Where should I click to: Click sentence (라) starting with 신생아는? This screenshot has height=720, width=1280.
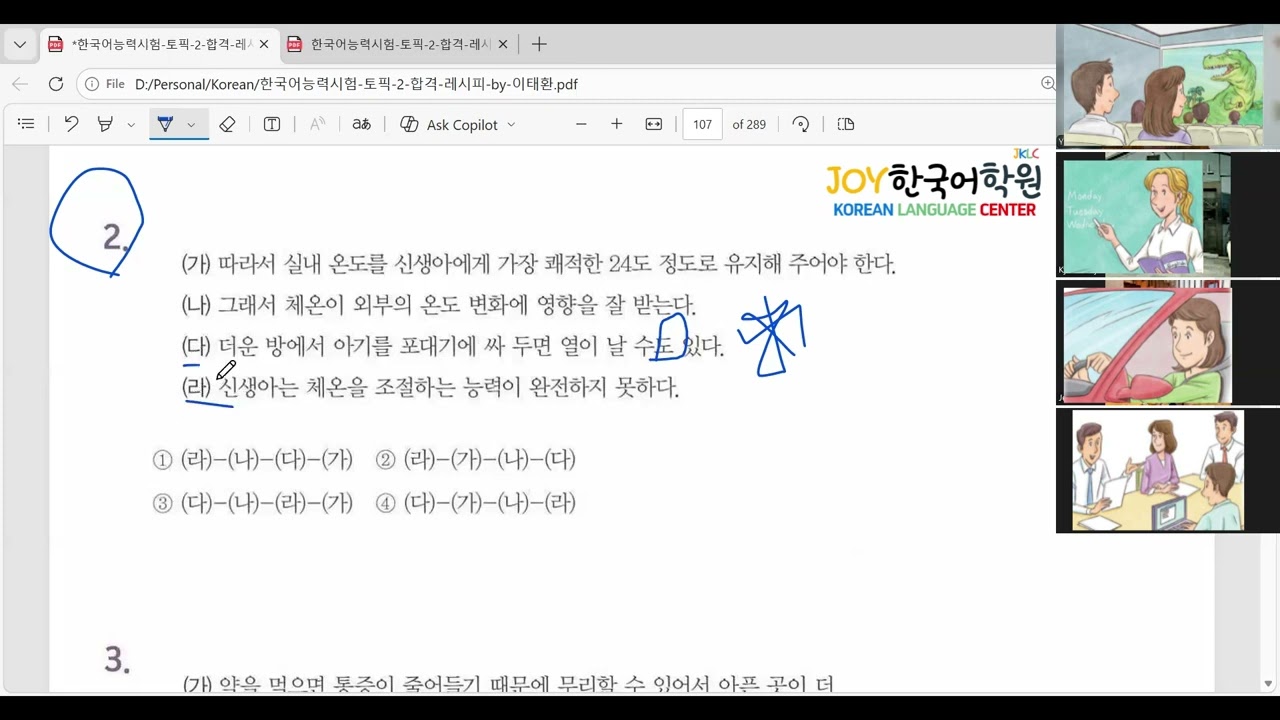(x=430, y=387)
